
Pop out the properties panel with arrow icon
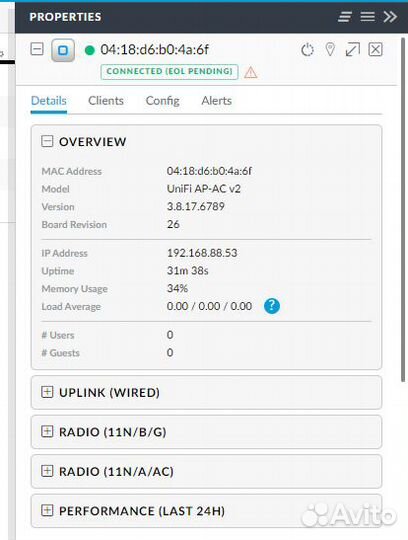coord(353,50)
